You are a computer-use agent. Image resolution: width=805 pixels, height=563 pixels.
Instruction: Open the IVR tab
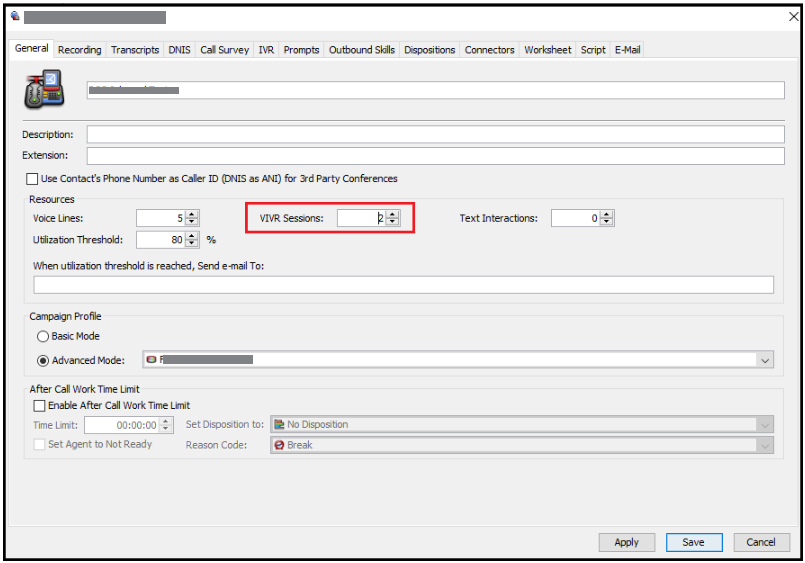coord(266,50)
